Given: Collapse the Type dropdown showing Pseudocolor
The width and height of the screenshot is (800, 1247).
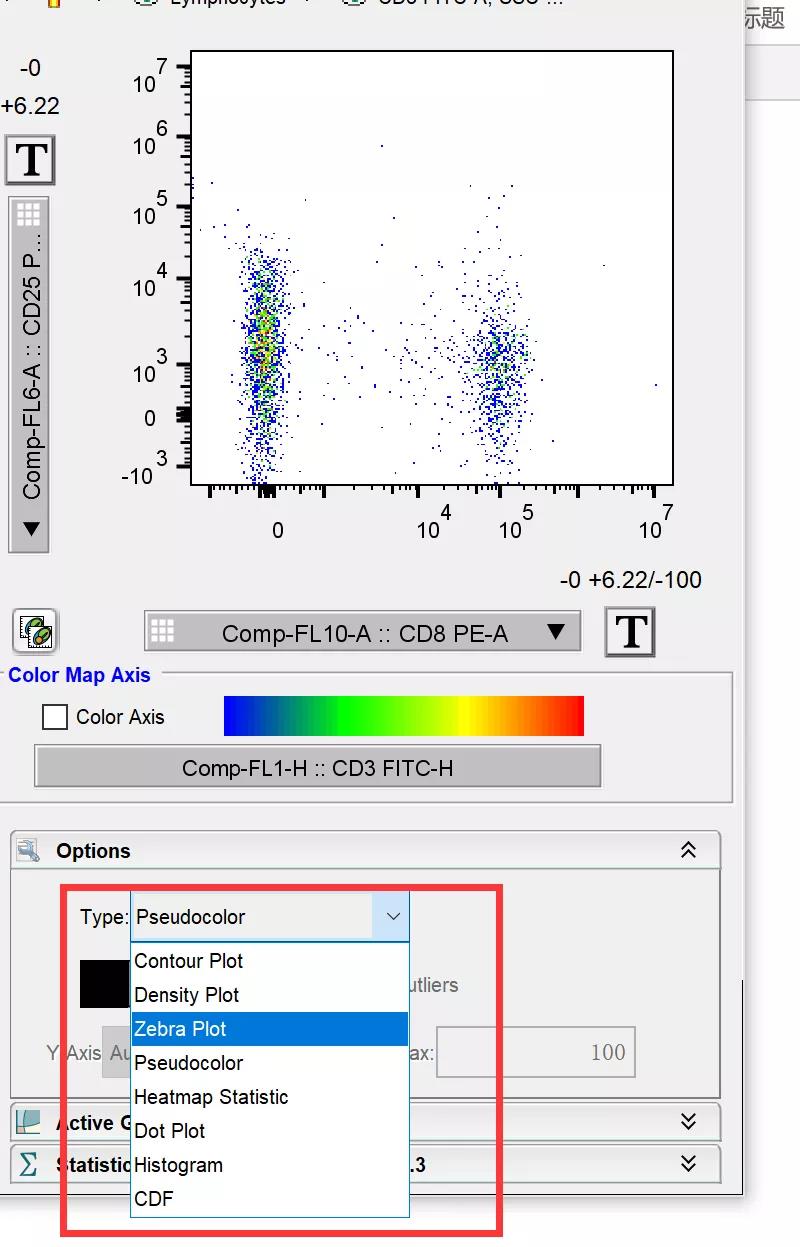Looking at the screenshot, I should 393,917.
